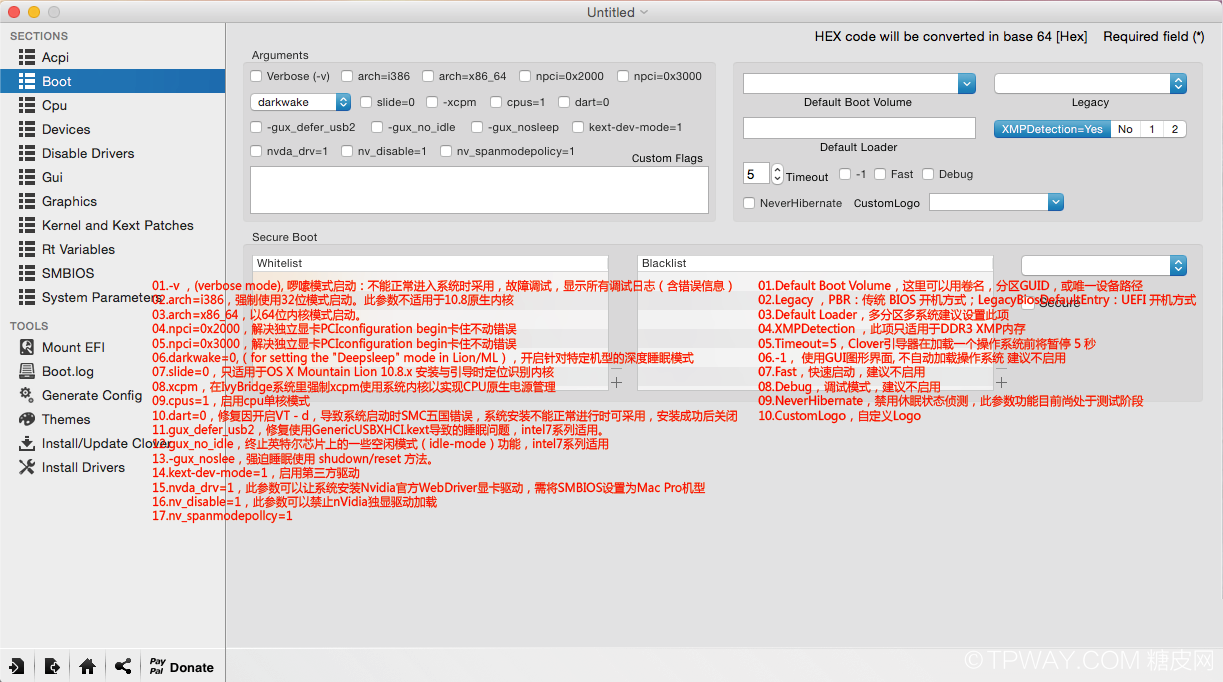
Task: Open the Legacy dropdown
Action: (1090, 84)
